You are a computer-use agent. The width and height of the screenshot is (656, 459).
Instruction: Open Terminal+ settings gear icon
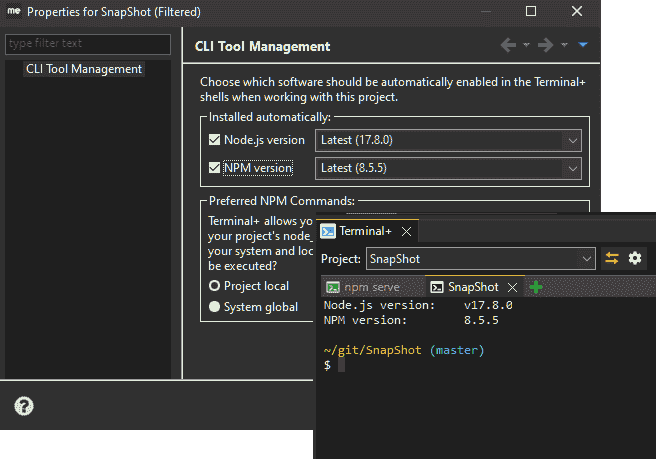[x=635, y=258]
